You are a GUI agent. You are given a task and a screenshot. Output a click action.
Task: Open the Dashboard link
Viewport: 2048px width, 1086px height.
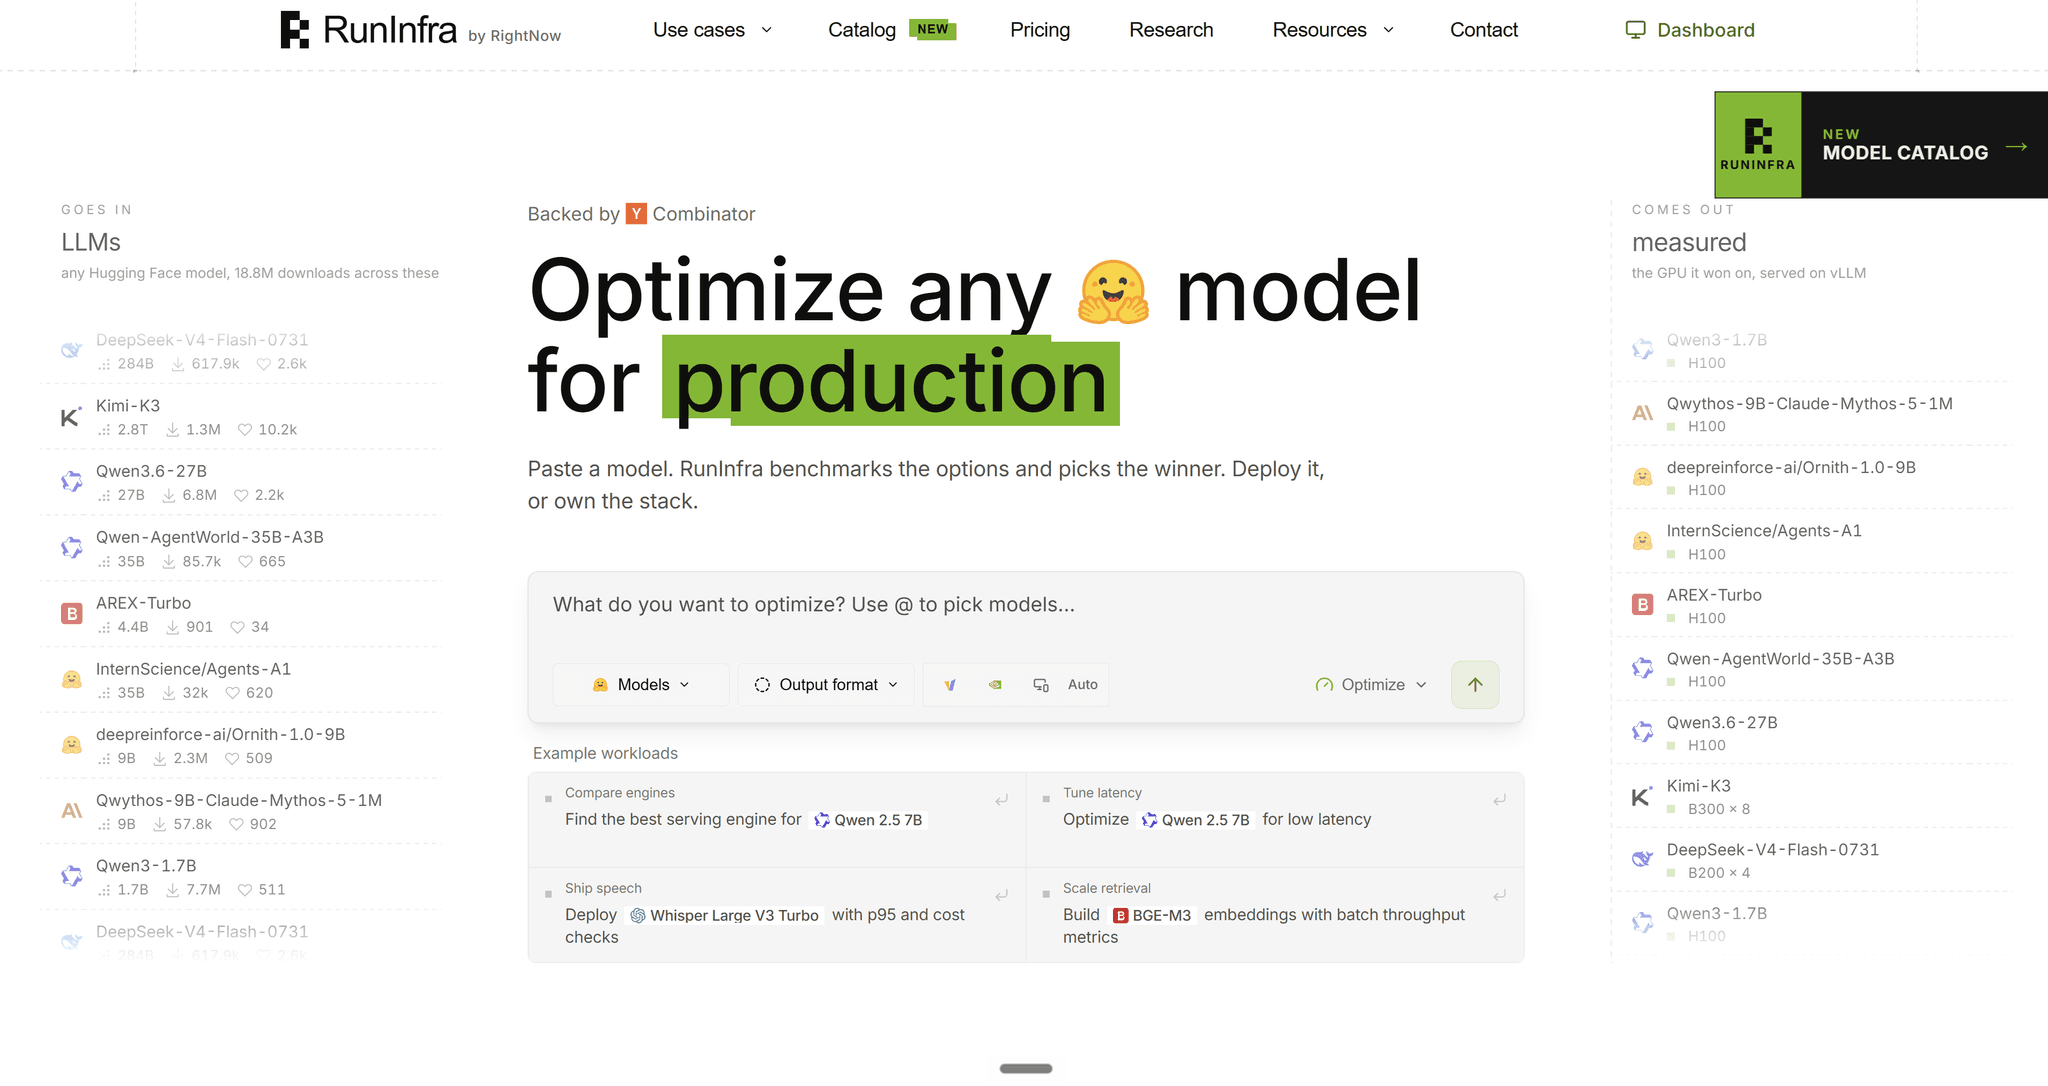(1690, 30)
